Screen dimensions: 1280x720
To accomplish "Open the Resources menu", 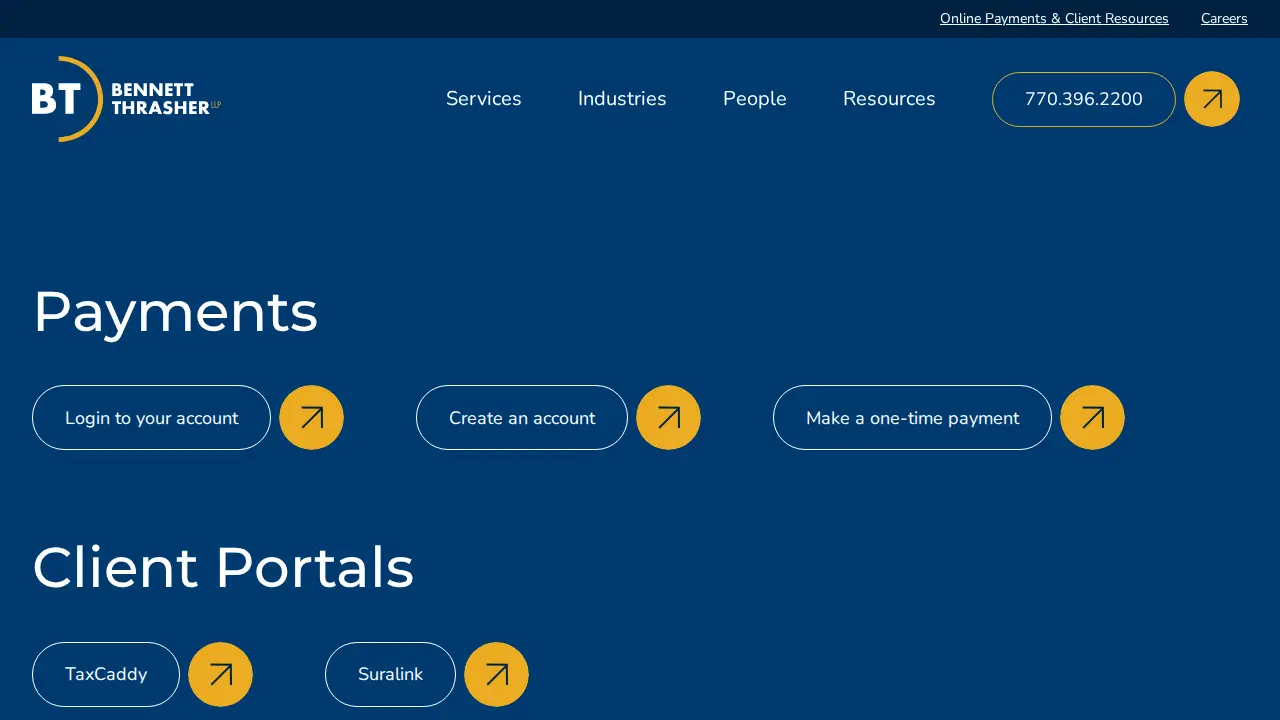I will tap(889, 99).
